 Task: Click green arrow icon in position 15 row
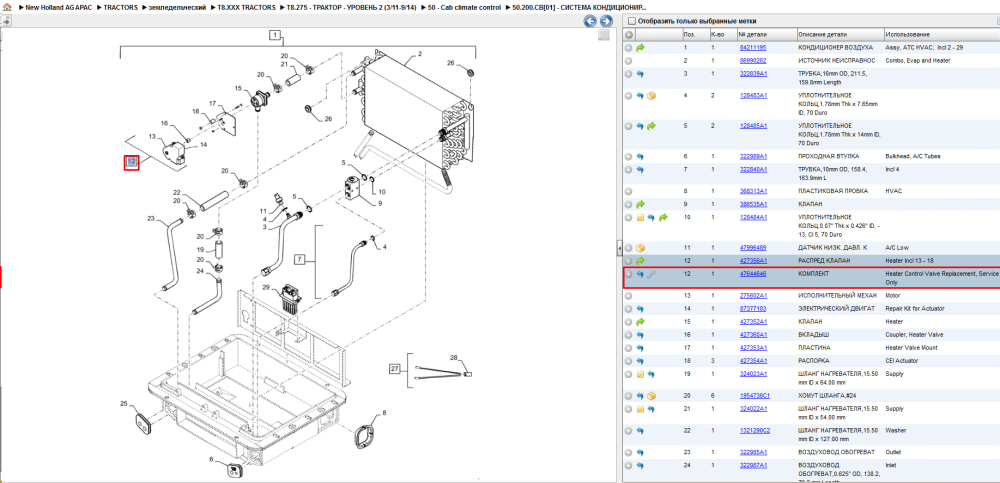click(x=640, y=322)
